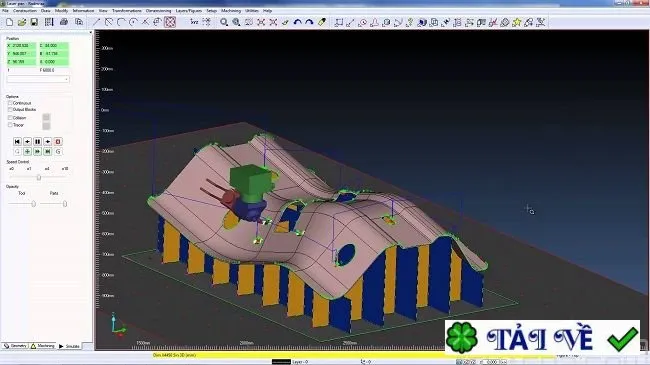Click the yellow star toolbar icon
Screen dimensions: 650x365
coord(517,22)
